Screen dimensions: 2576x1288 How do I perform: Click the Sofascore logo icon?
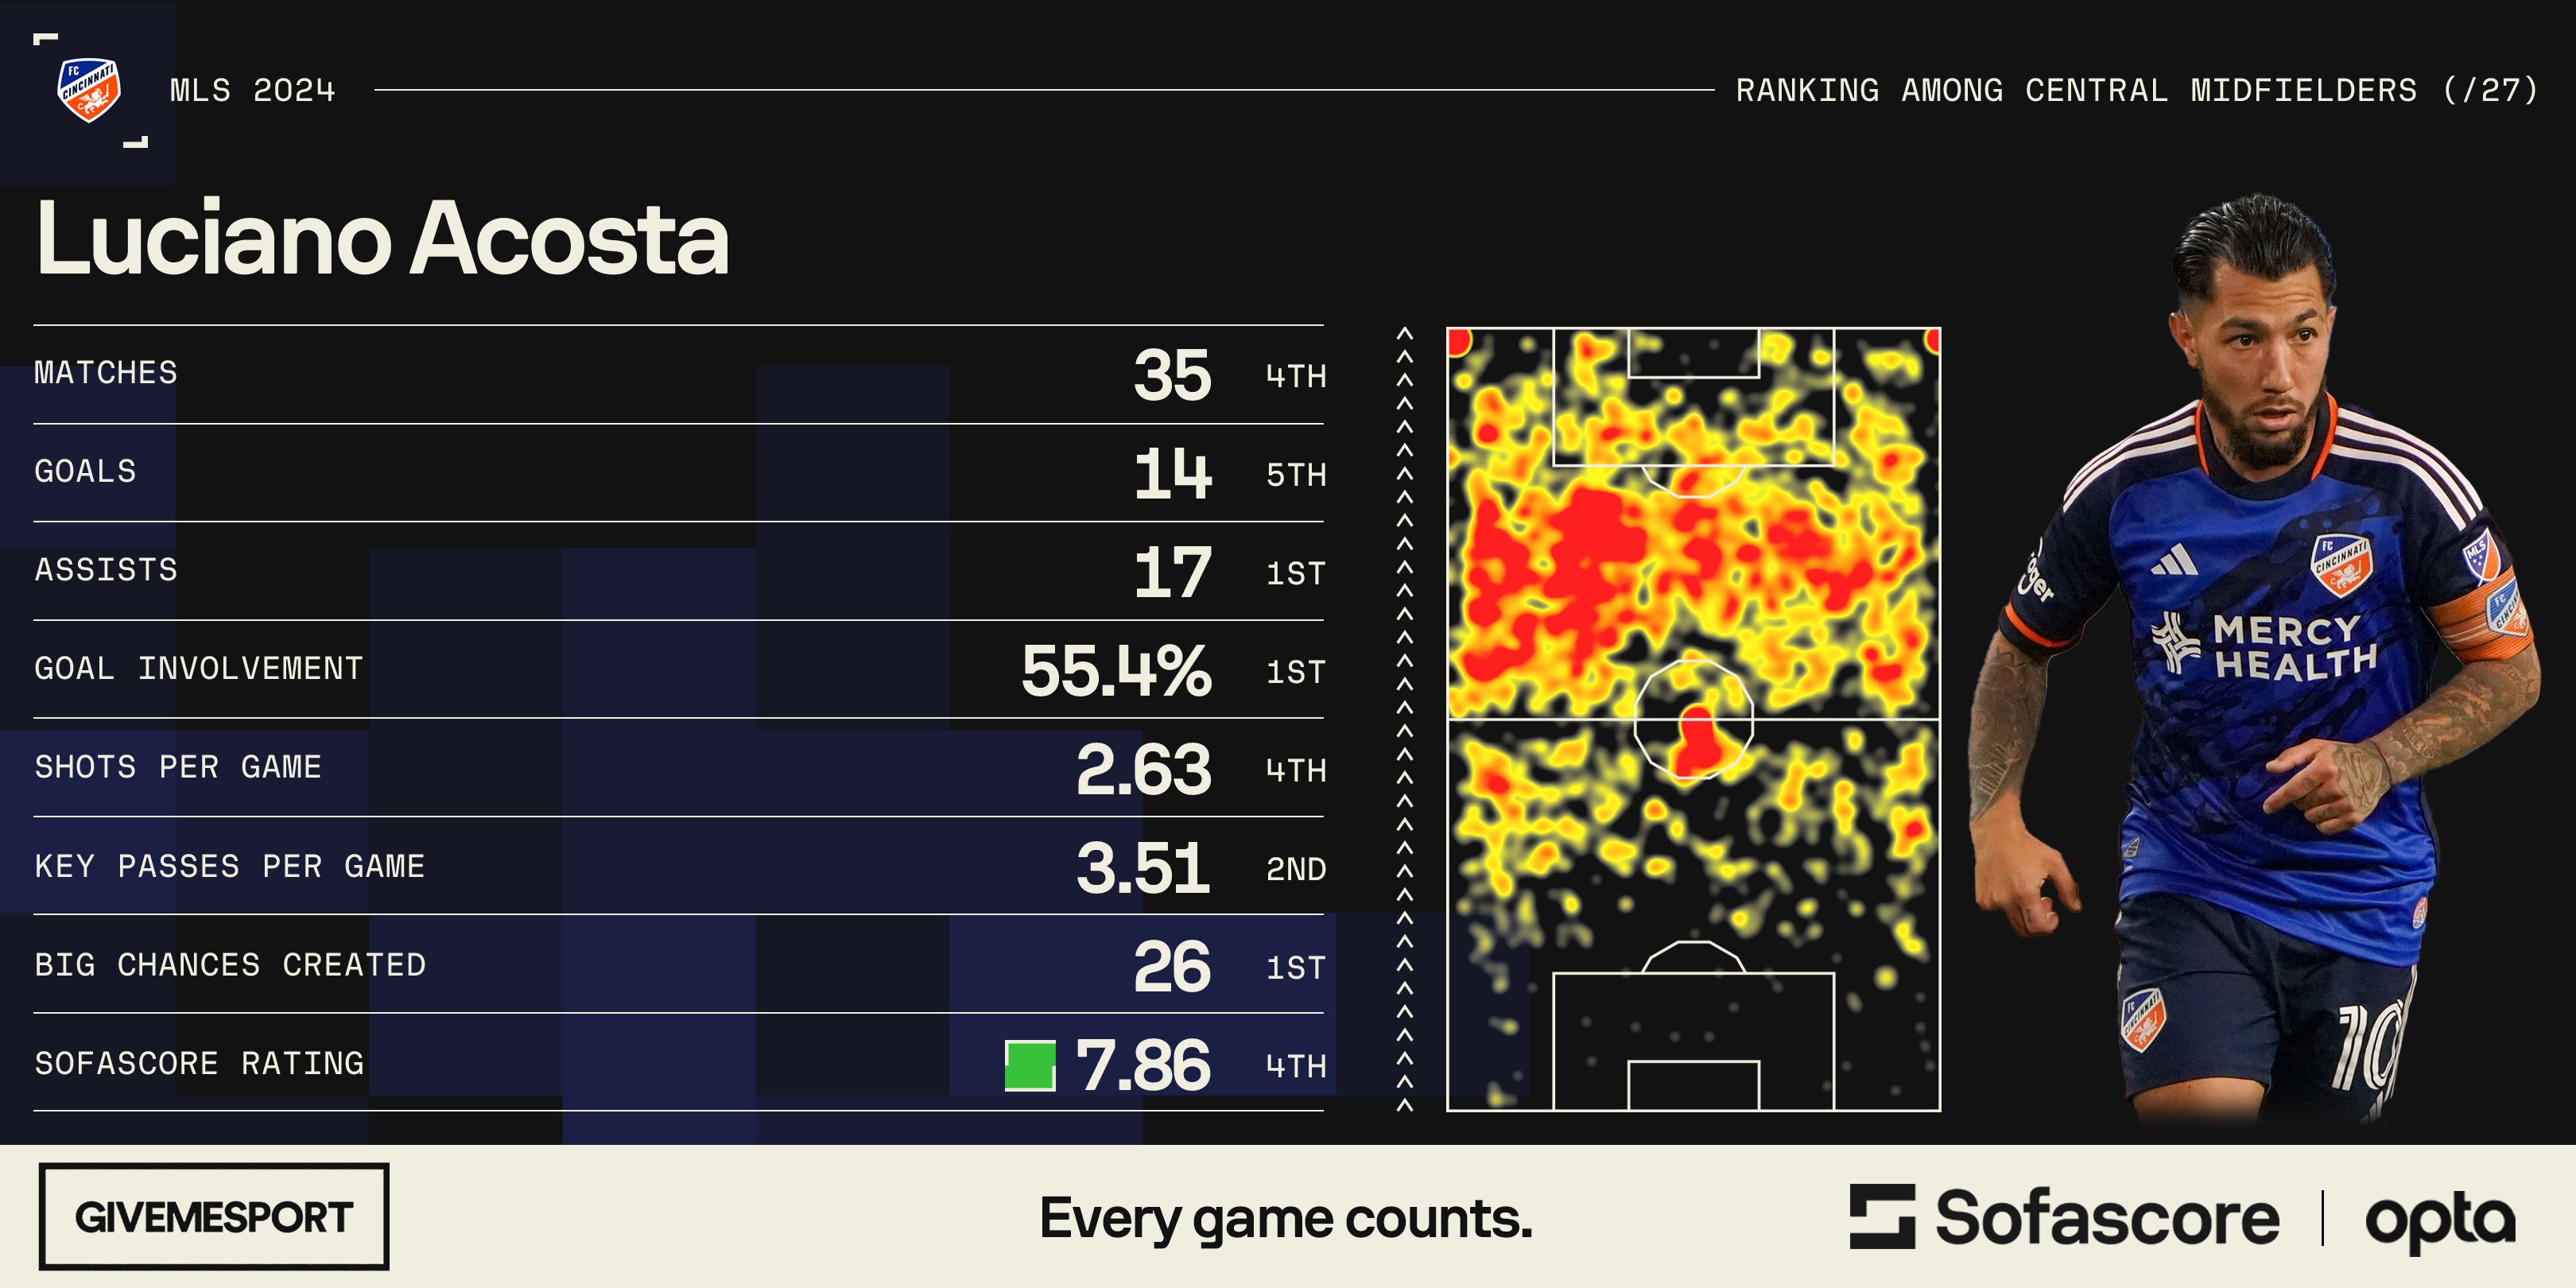(1881, 1217)
